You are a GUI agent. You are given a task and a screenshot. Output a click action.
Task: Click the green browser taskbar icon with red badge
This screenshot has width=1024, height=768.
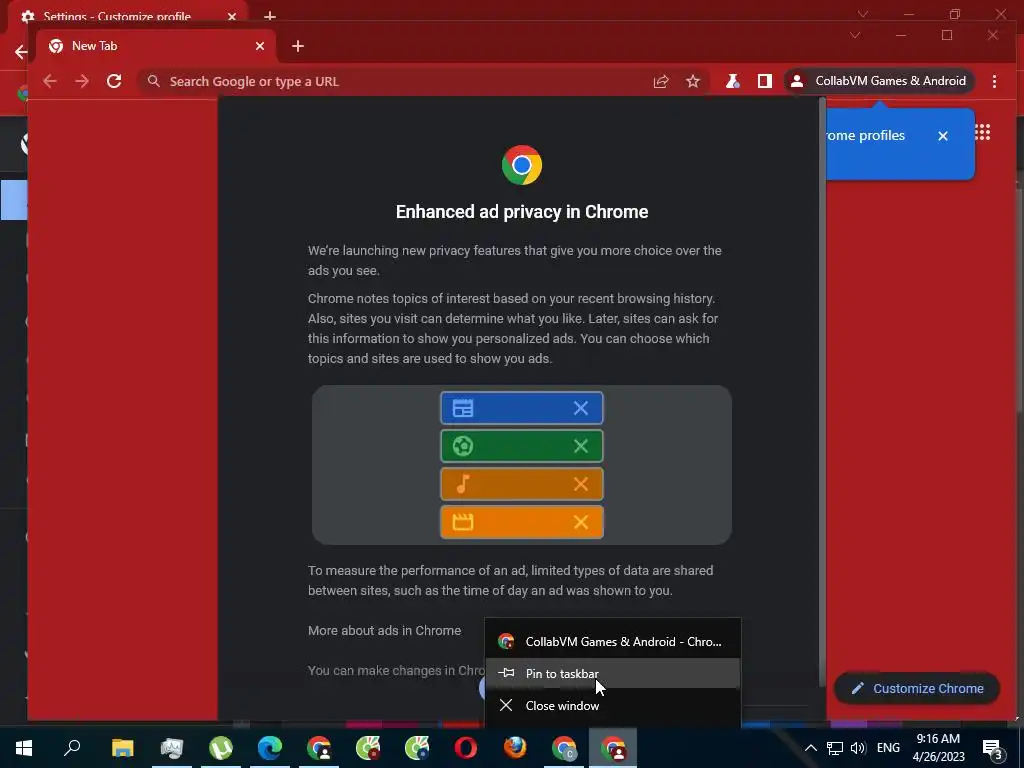pos(368,748)
